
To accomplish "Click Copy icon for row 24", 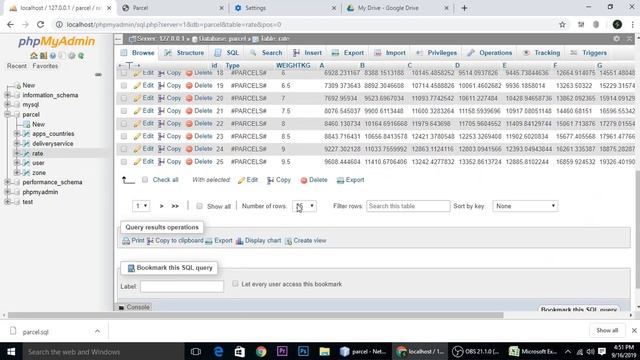I will [x=161, y=149].
